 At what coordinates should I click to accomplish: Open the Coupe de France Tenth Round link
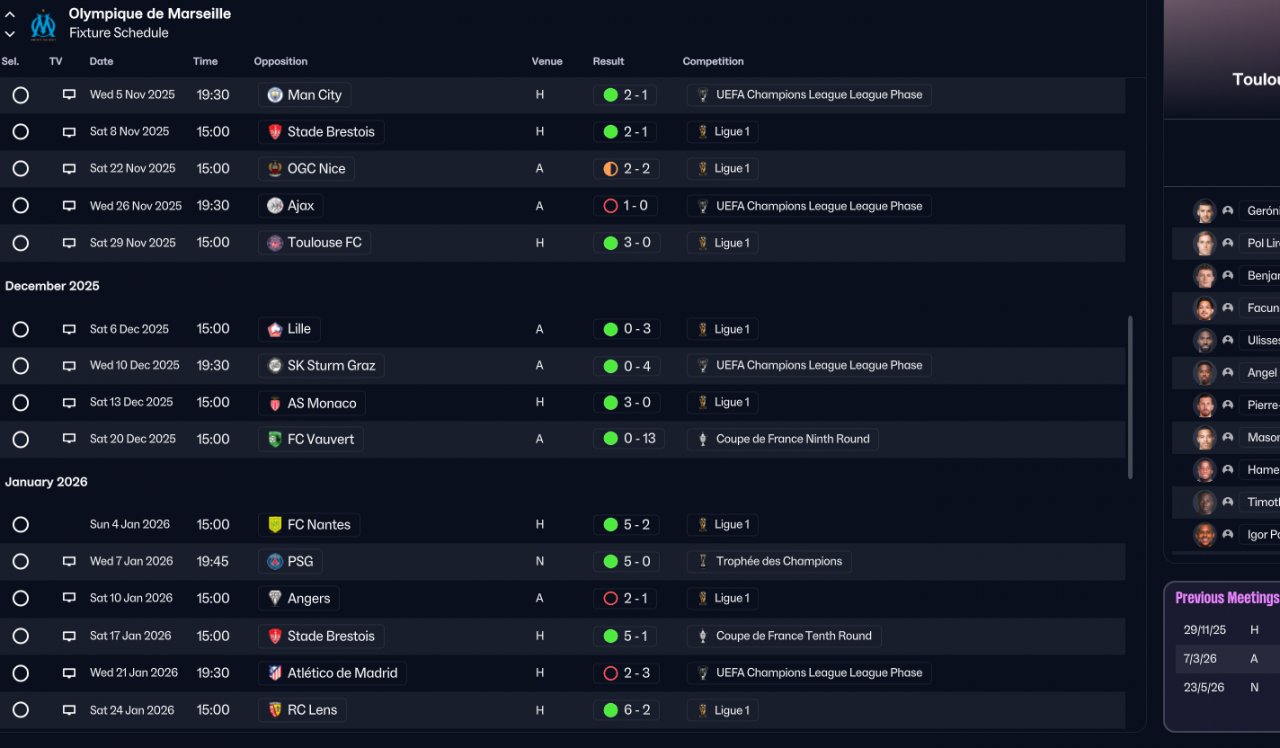793,636
